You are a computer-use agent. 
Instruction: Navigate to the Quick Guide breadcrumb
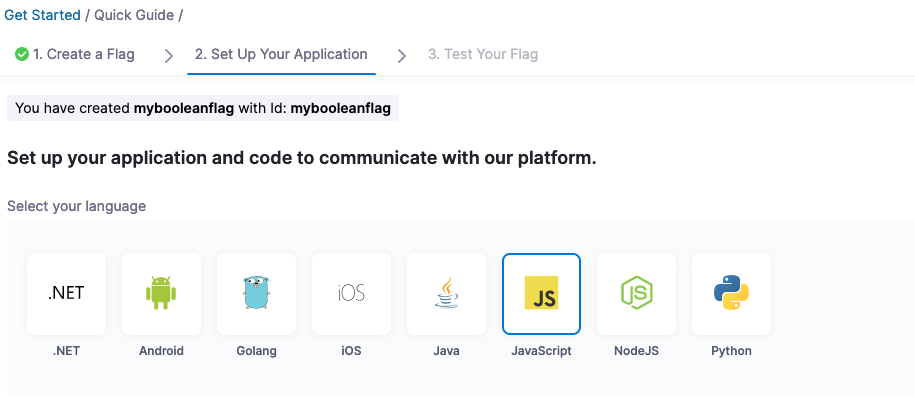click(x=134, y=15)
